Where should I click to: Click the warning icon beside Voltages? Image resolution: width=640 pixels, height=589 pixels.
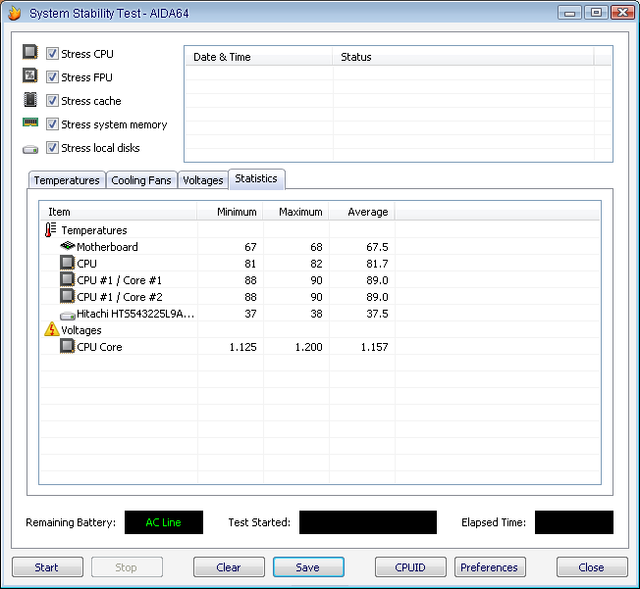click(51, 330)
